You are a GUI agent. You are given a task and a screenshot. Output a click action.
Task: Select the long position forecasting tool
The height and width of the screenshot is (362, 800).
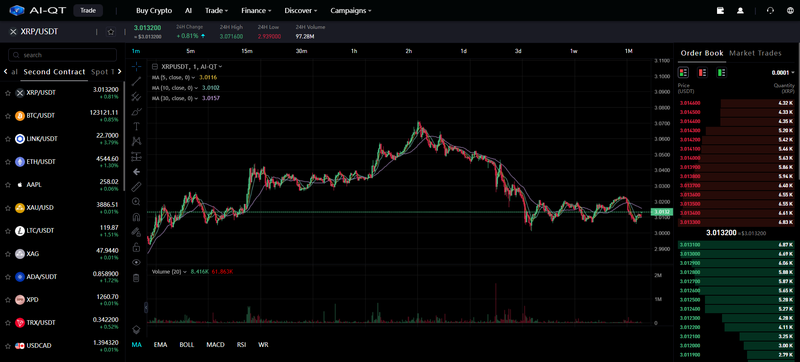136,157
